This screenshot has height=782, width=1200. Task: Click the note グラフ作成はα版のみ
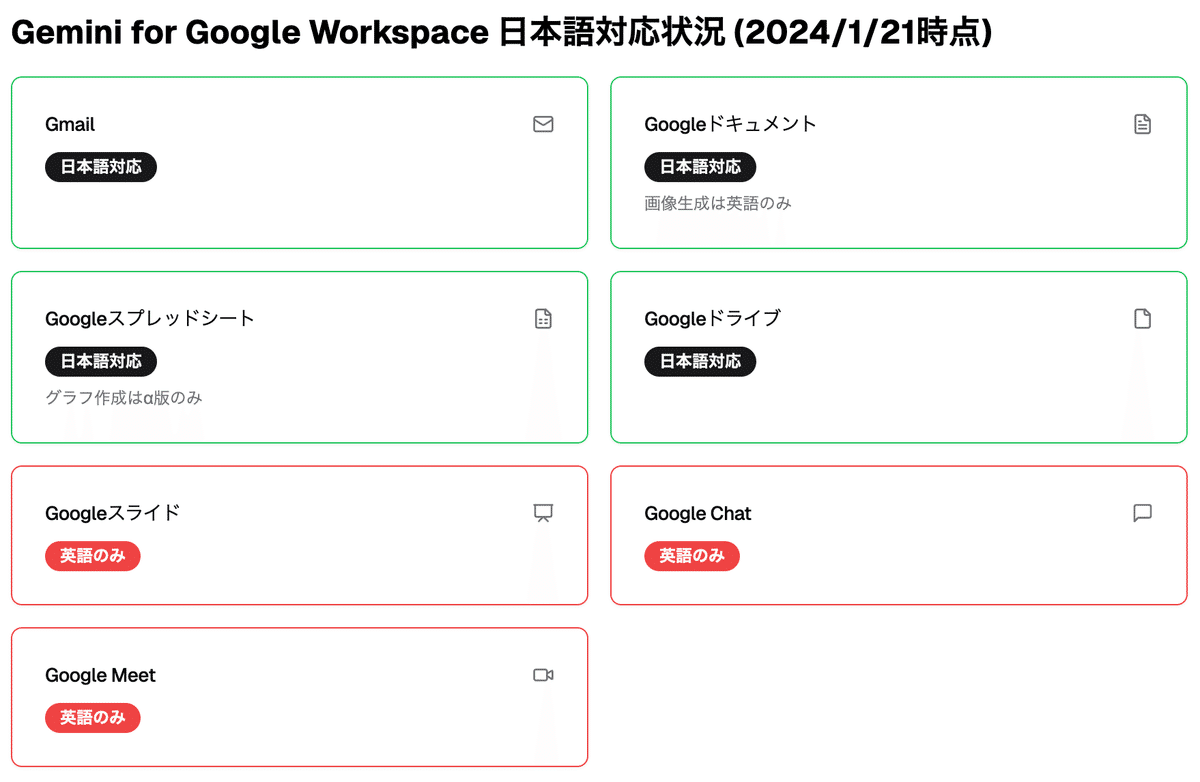coord(124,397)
